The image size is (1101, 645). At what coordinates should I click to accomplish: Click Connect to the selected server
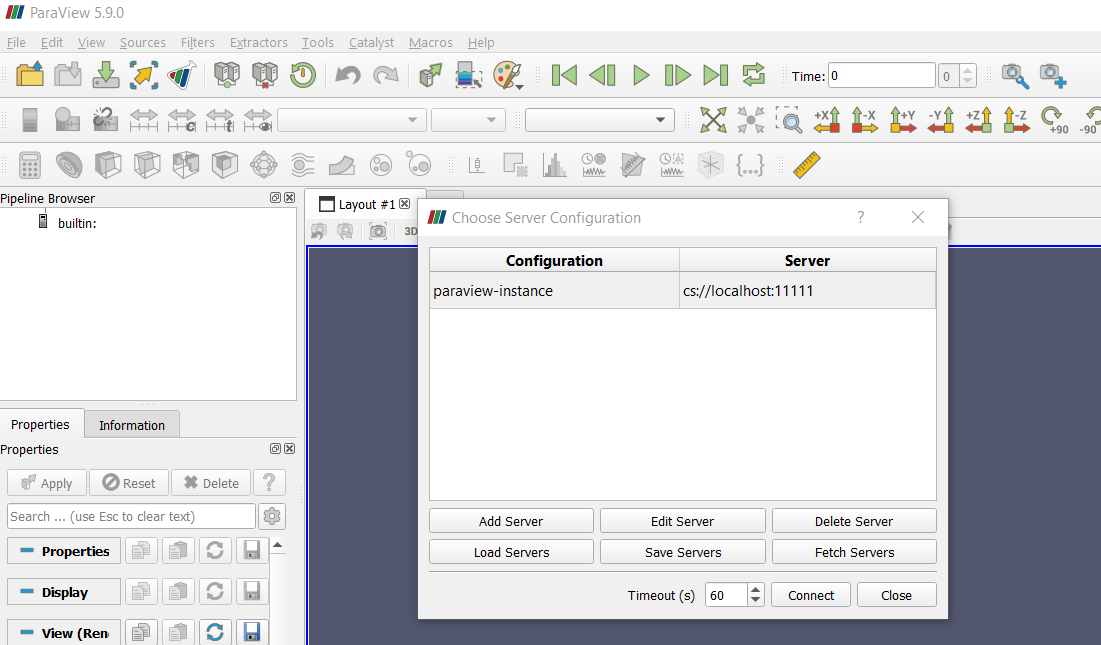click(x=811, y=594)
